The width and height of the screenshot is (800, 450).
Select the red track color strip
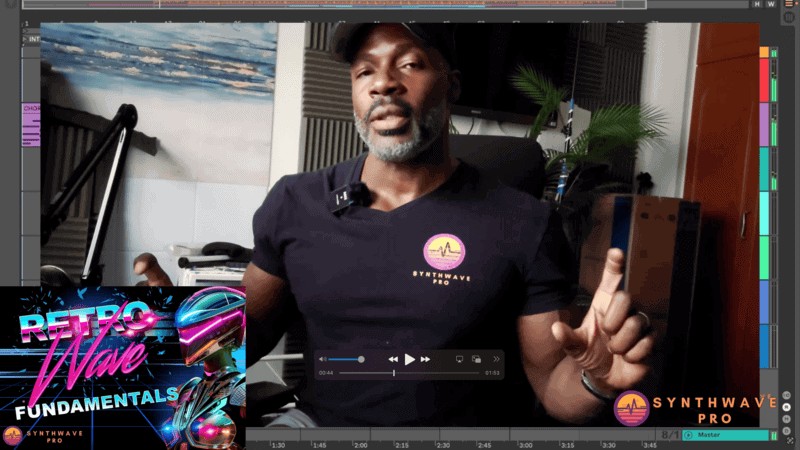(x=764, y=80)
